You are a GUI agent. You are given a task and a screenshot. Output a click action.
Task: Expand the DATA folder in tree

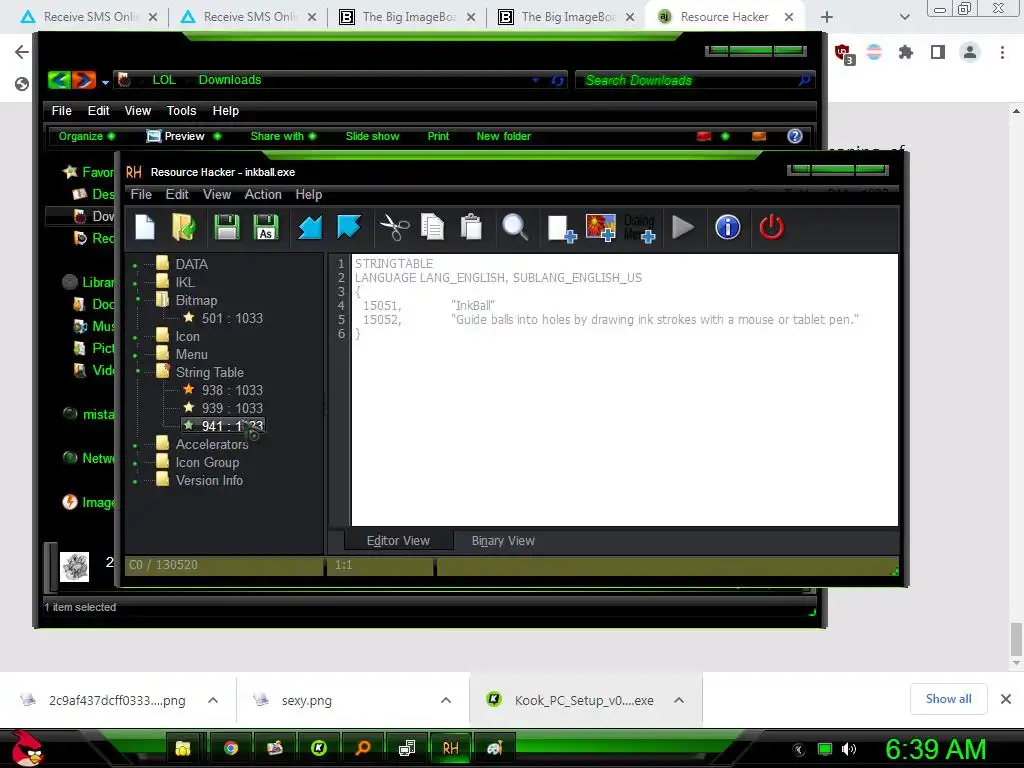(x=135, y=265)
